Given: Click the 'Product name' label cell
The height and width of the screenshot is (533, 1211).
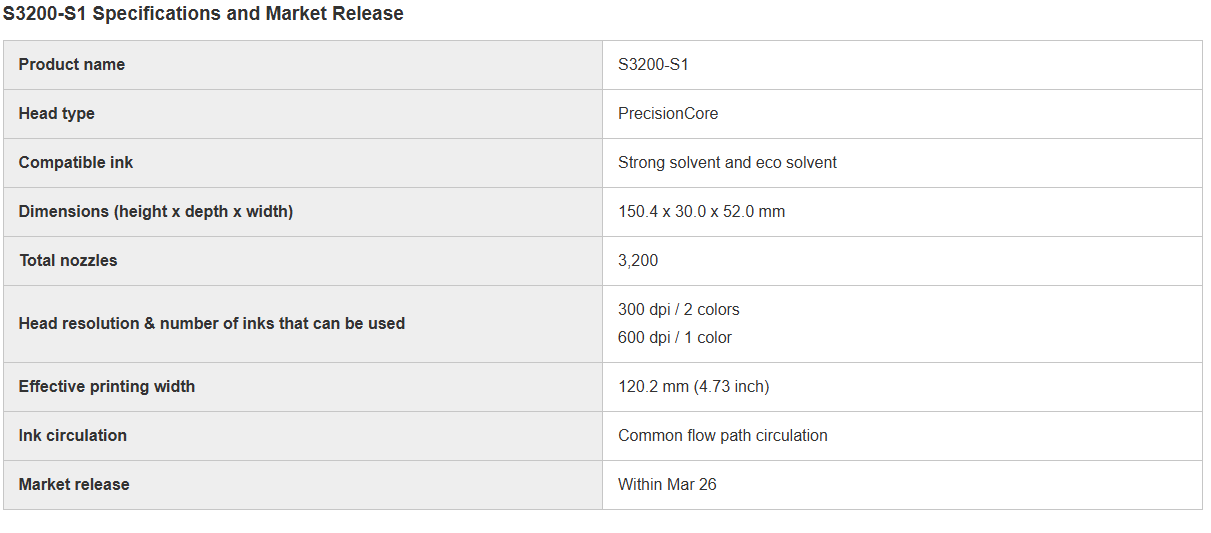Looking at the screenshot, I should [72, 65].
